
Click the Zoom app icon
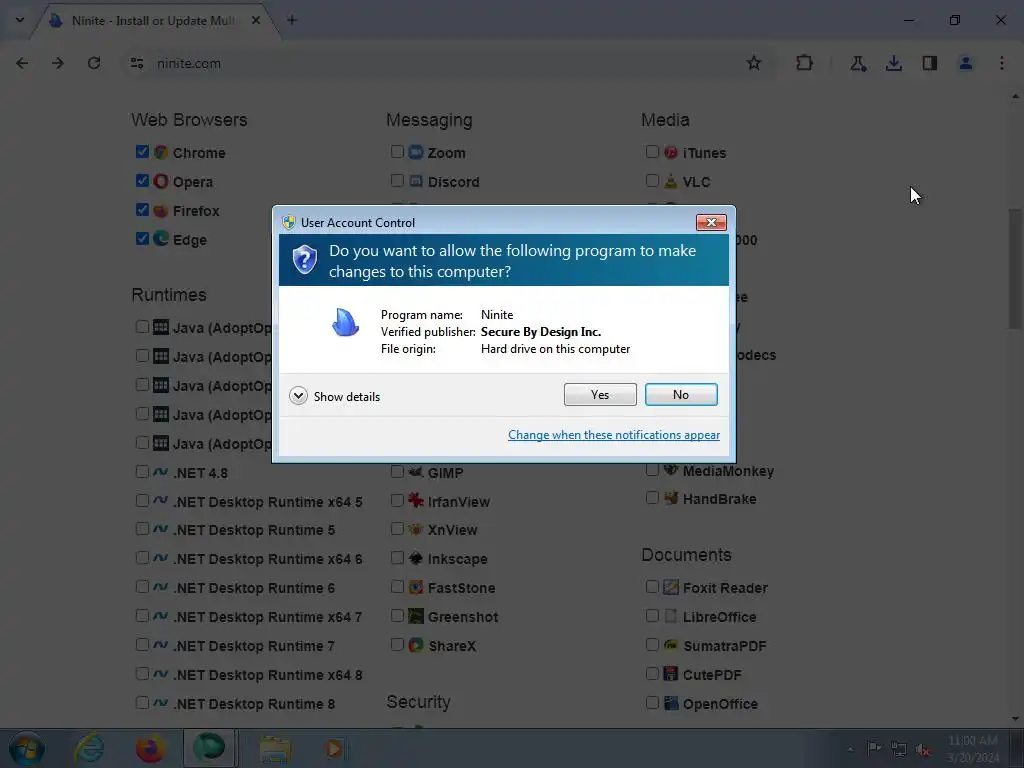(x=416, y=152)
